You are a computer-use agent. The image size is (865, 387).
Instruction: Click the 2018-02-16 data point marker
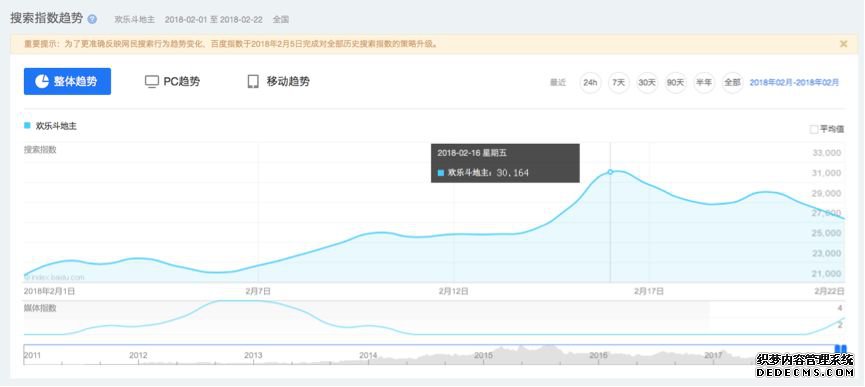click(610, 172)
